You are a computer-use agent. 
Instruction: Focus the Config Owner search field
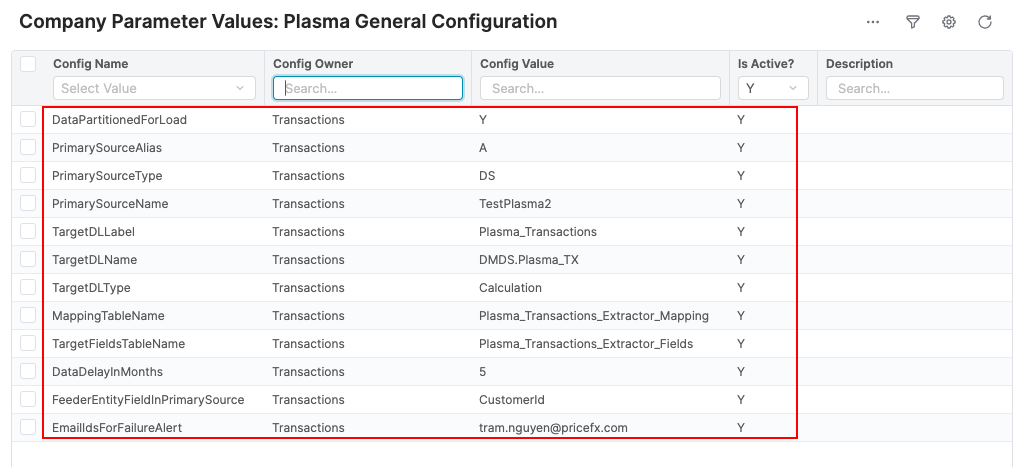point(368,88)
